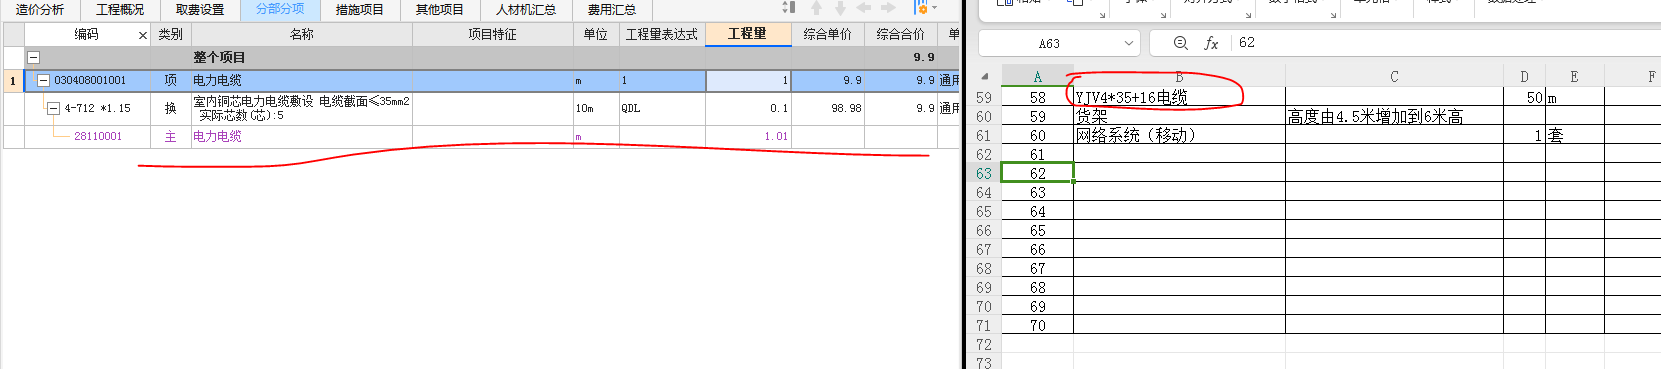The height and width of the screenshot is (369, 1661).
Task: Click the 名称 column header
Action: tap(302, 34)
